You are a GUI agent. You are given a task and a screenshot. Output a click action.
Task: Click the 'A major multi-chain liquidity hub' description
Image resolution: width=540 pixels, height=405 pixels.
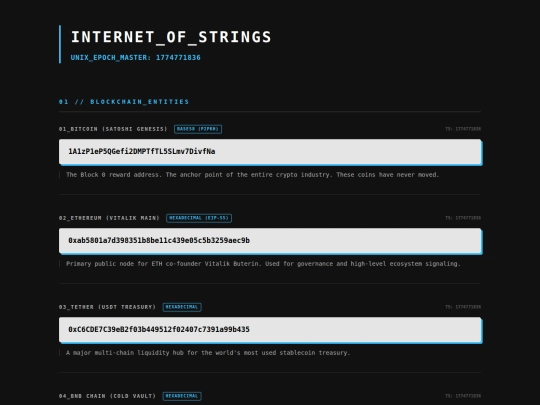[208, 353]
